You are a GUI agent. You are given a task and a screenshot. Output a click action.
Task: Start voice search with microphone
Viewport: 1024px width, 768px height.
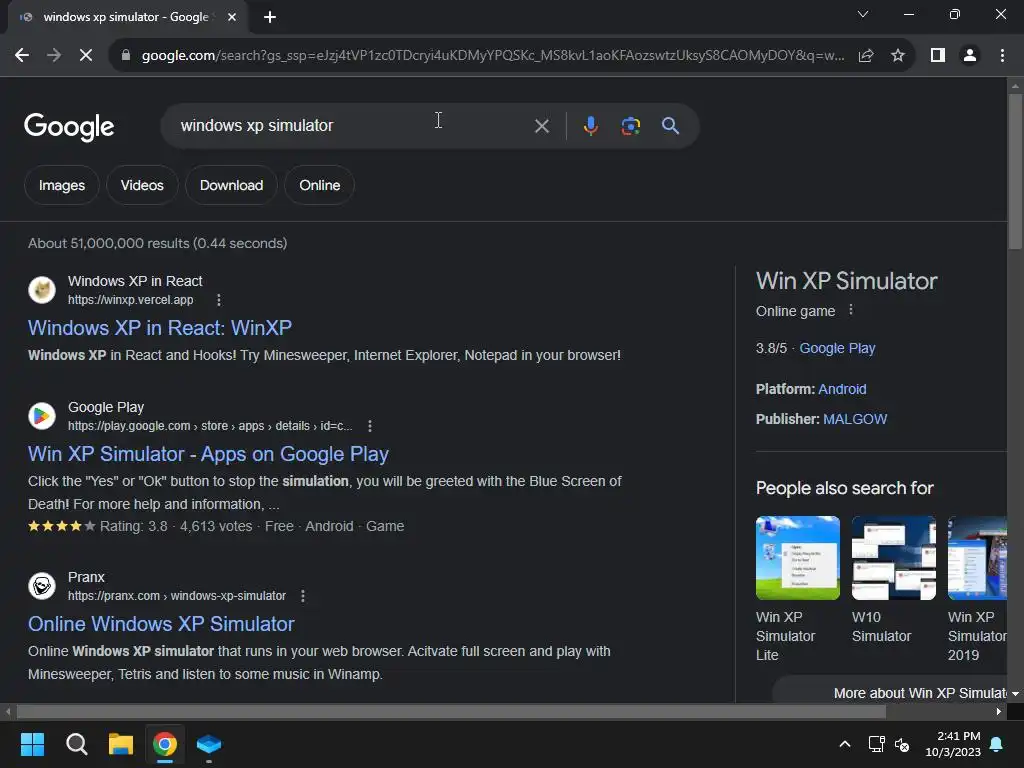pyautogui.click(x=590, y=125)
